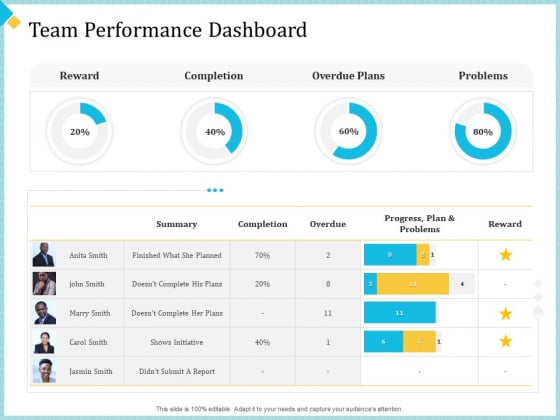This screenshot has height=420, width=560.
Task: Select john Smith's profile photo
Action: [x=44, y=284]
